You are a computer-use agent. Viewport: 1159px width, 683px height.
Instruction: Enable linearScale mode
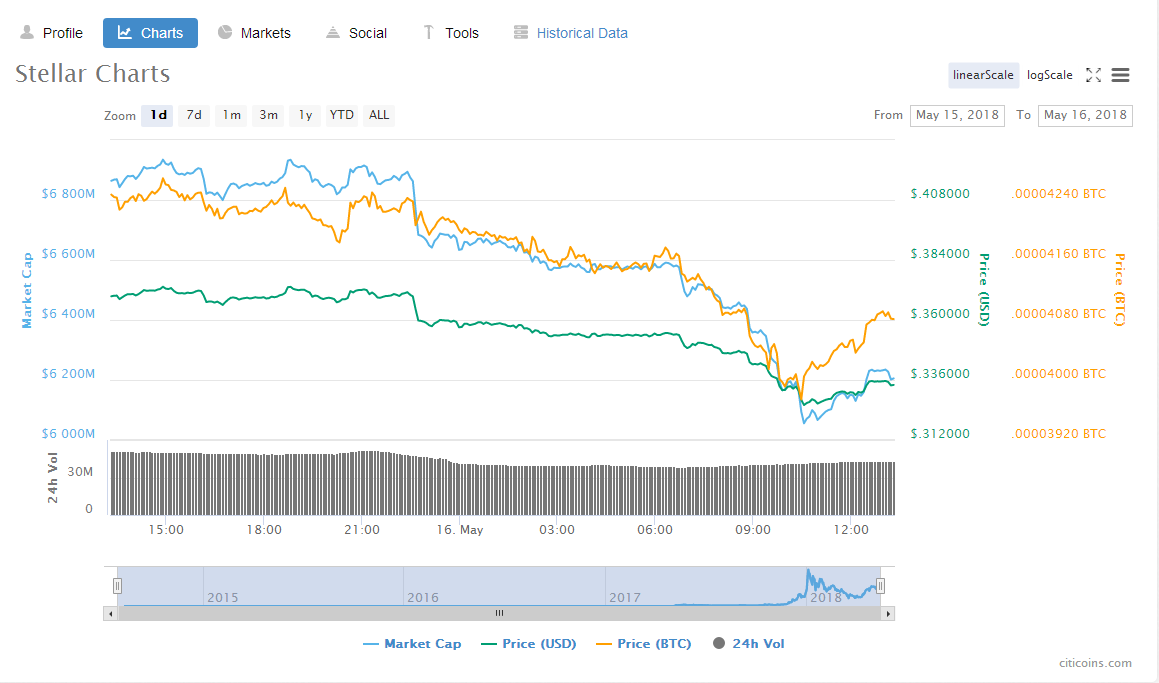[983, 75]
